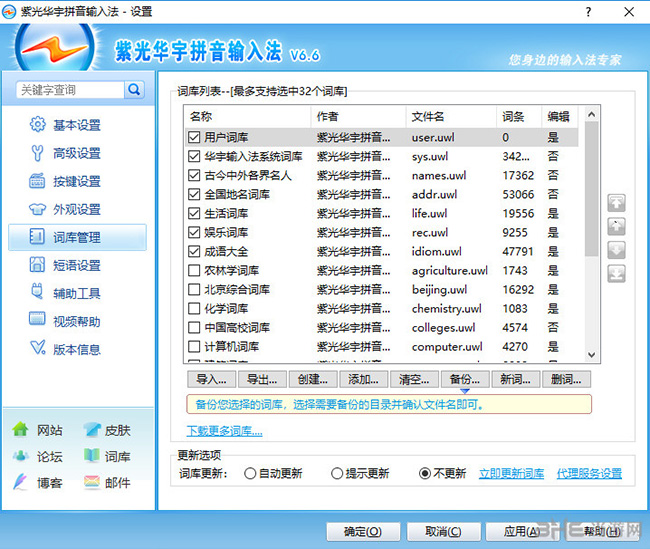Move selected dictionary up one

[616, 227]
